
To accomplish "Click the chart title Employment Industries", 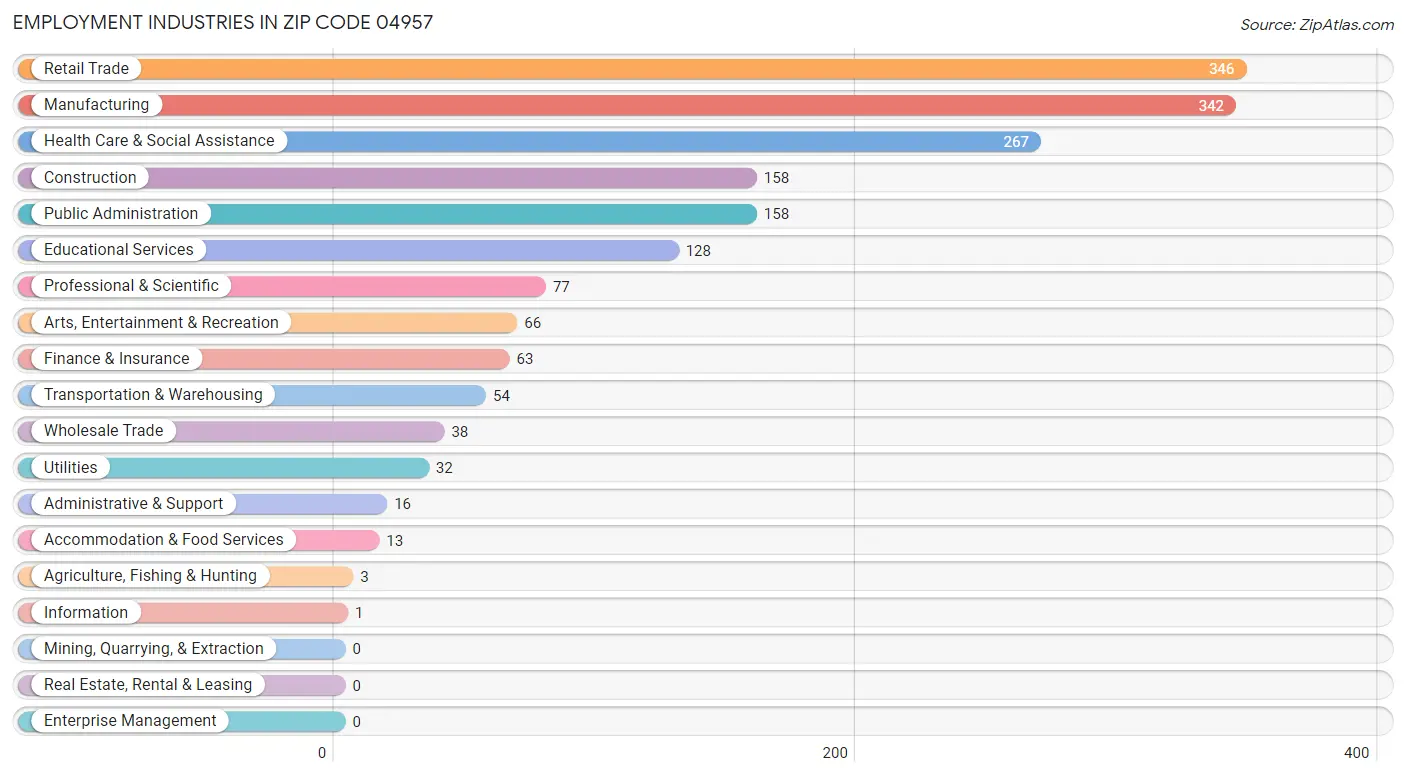I will point(223,22).
